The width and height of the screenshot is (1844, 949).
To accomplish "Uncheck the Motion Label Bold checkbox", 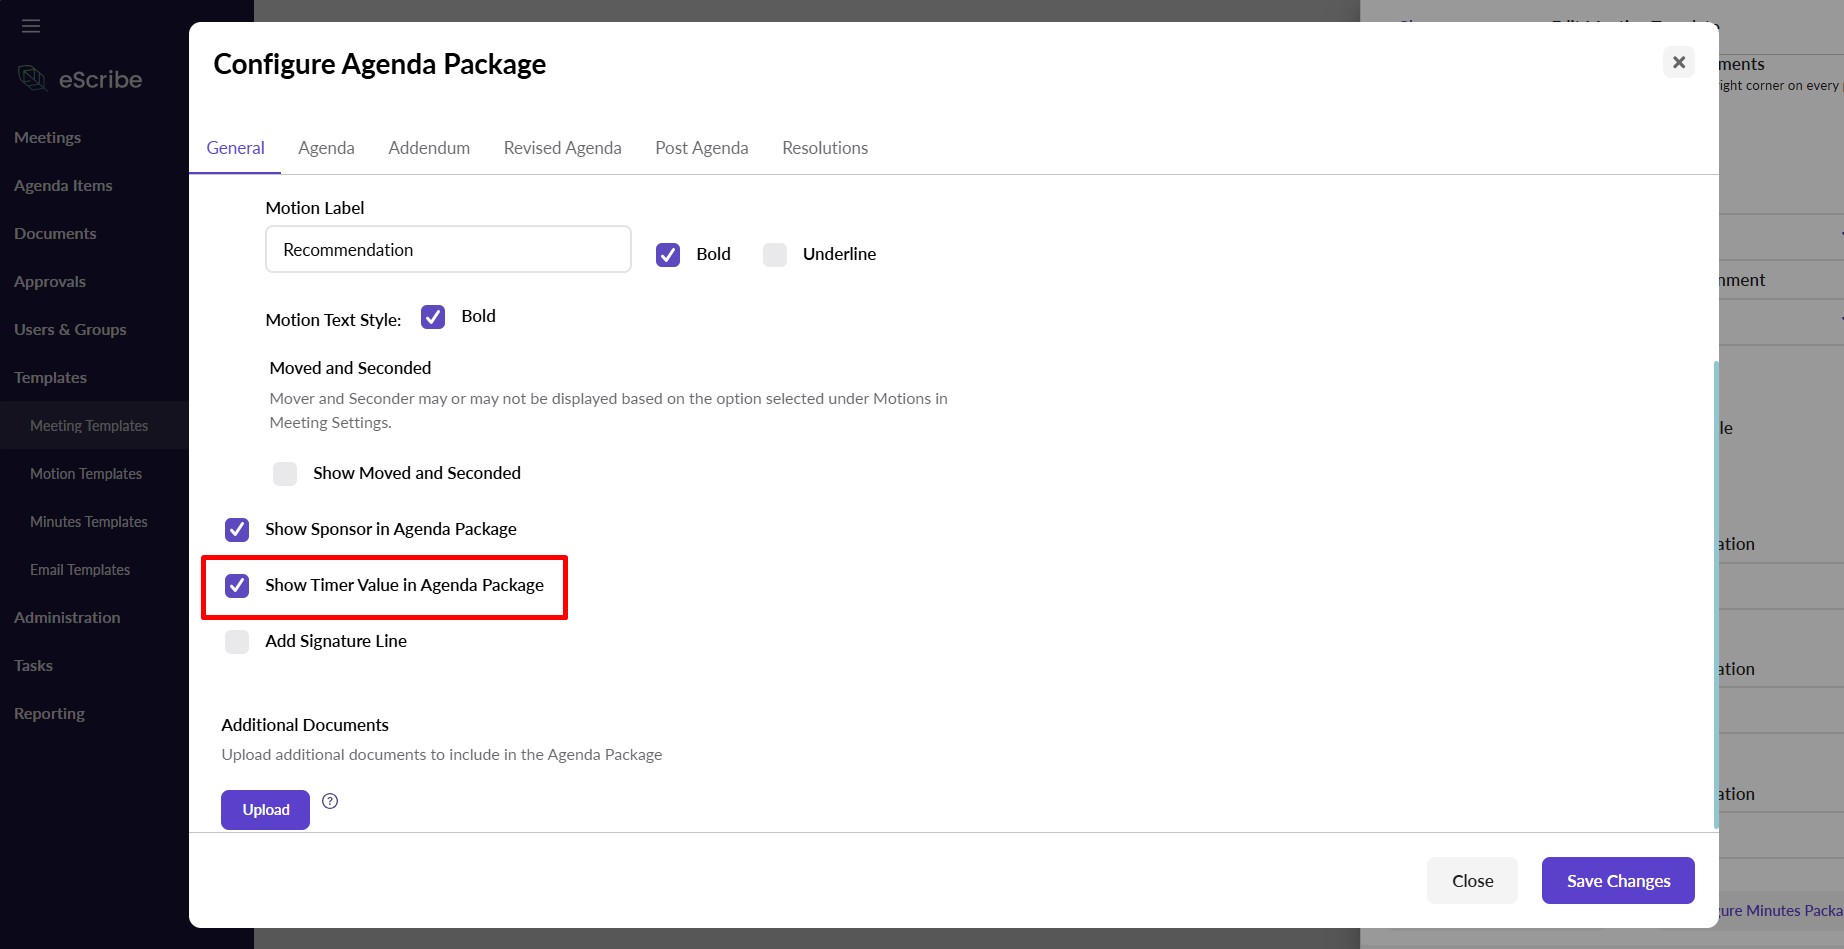I will (668, 255).
